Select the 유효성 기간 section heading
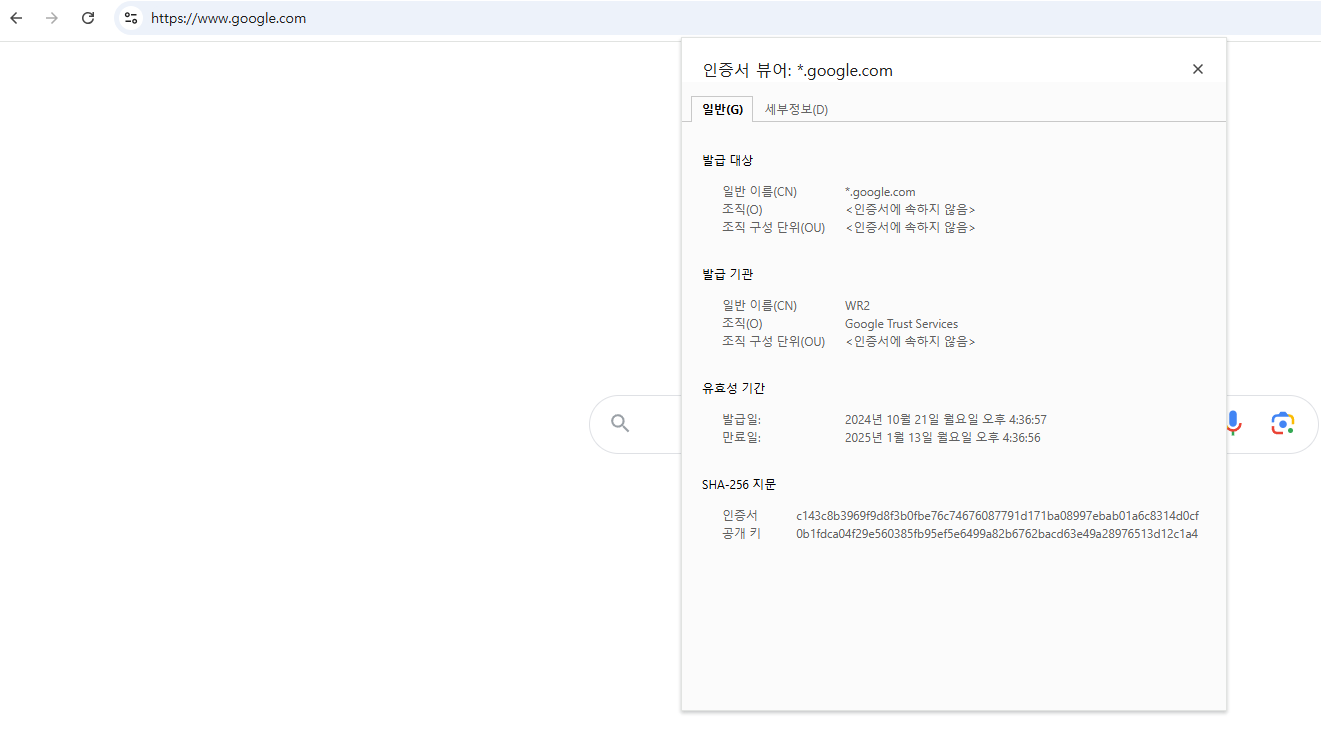The height and width of the screenshot is (733, 1321). pyautogui.click(x=733, y=388)
